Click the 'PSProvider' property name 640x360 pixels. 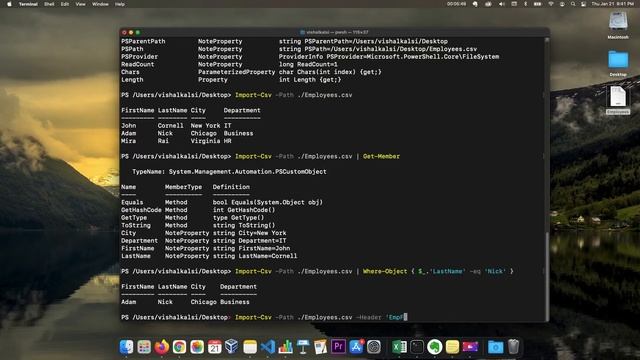[x=139, y=57]
